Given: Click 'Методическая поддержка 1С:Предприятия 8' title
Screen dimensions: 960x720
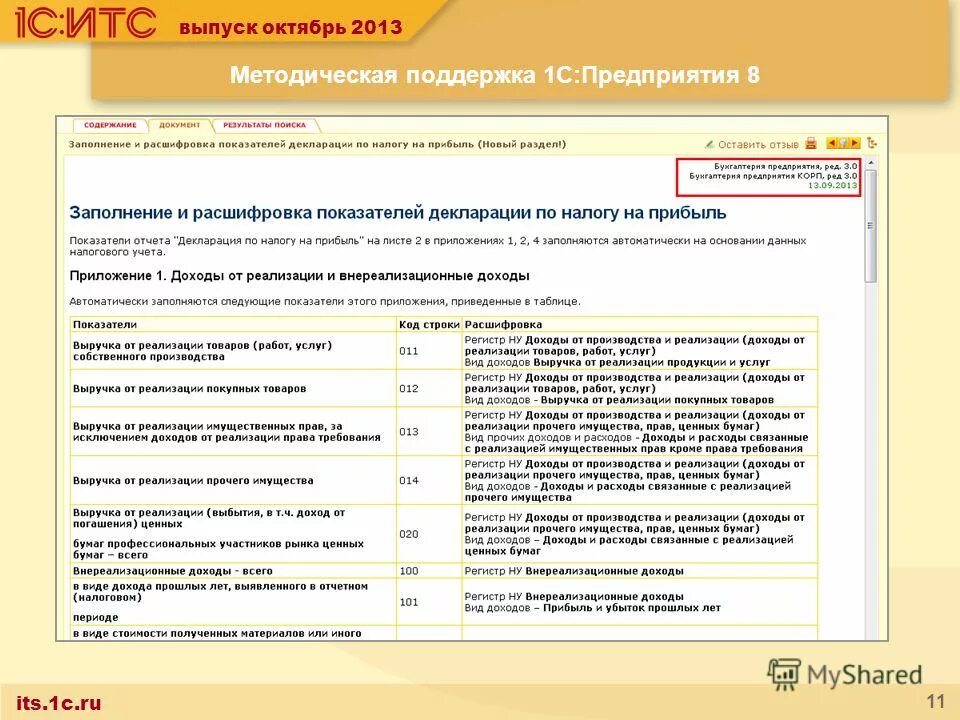Looking at the screenshot, I should click(x=495, y=75).
